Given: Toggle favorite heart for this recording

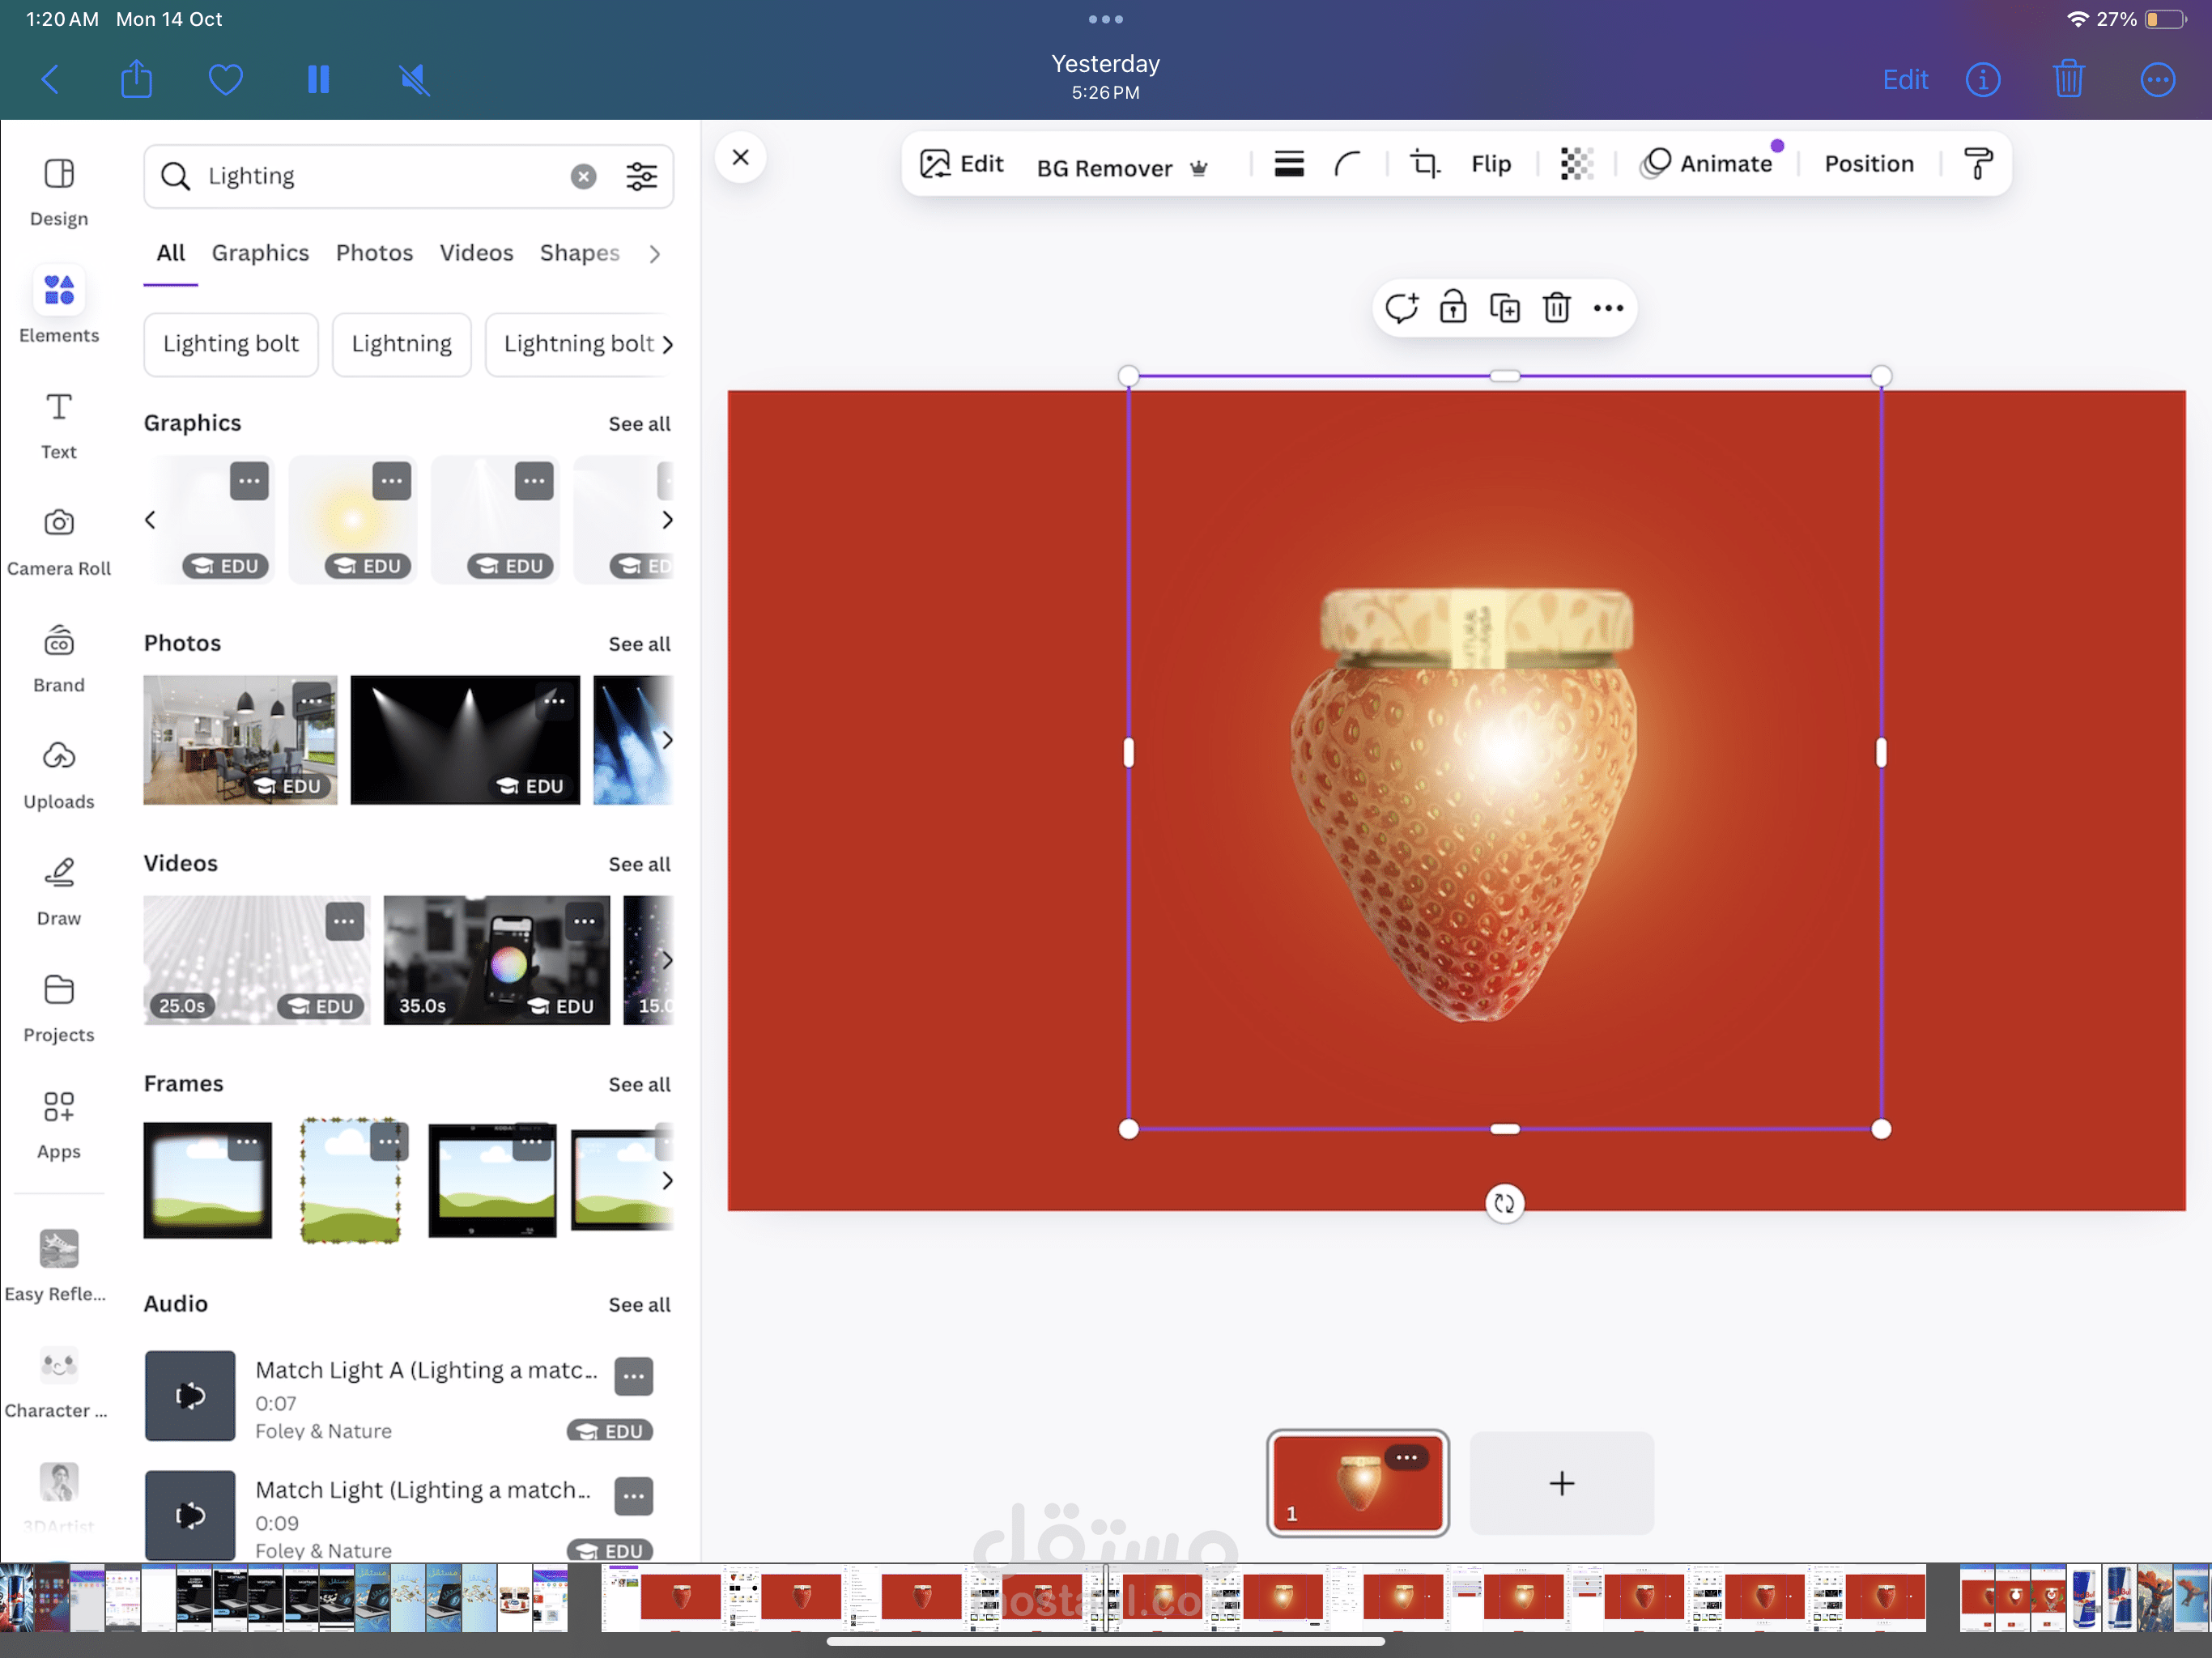Looking at the screenshot, I should pos(226,80).
